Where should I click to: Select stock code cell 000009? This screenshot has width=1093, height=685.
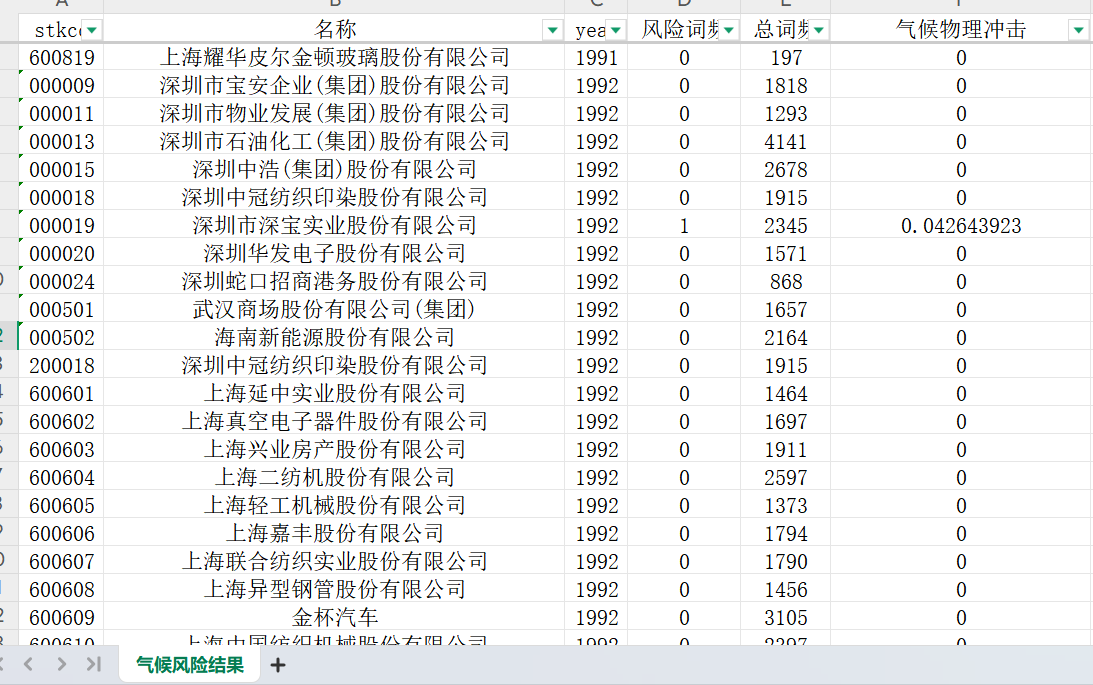[x=61, y=85]
